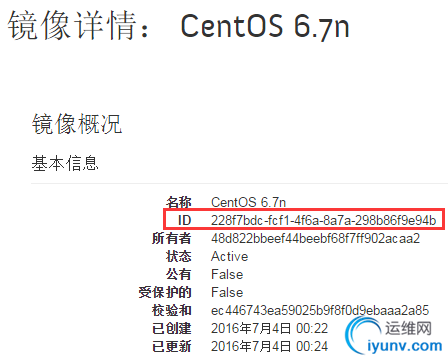
Task: Click the updated time 00:24
Action: (312, 346)
